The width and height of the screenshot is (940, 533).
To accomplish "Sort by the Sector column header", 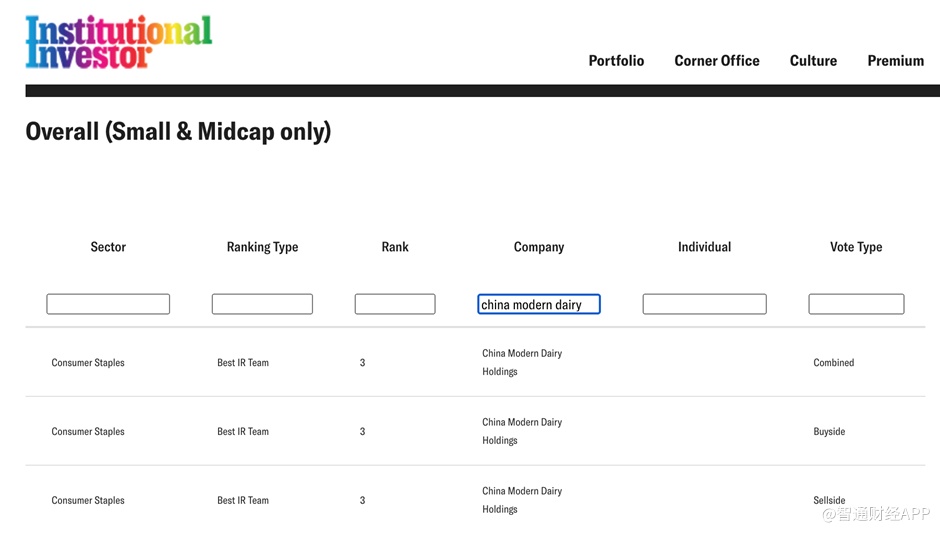I will tap(108, 247).
